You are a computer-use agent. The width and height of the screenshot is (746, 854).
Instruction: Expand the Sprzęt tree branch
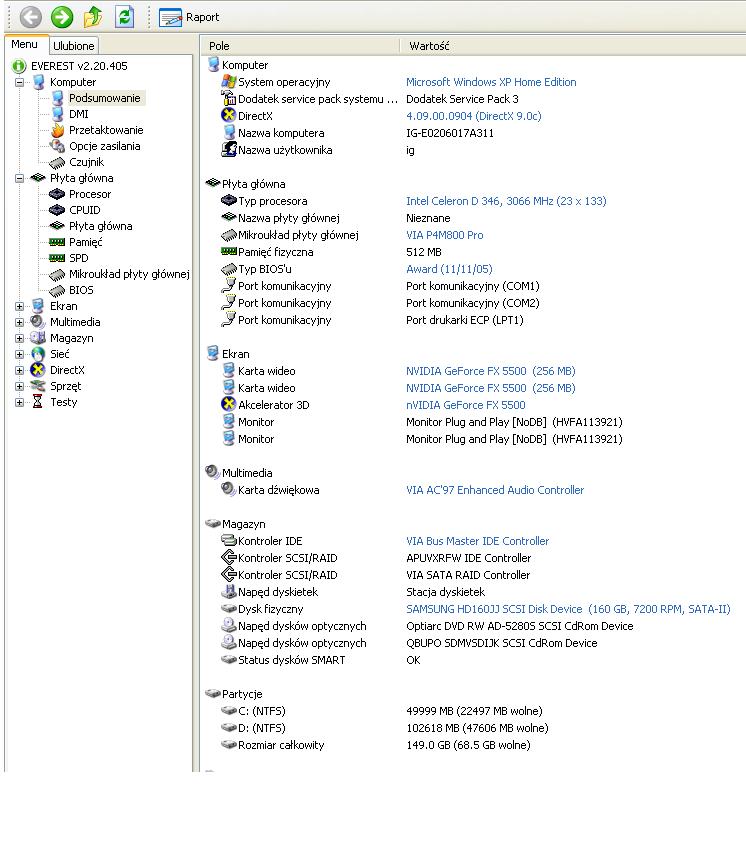tap(20, 386)
